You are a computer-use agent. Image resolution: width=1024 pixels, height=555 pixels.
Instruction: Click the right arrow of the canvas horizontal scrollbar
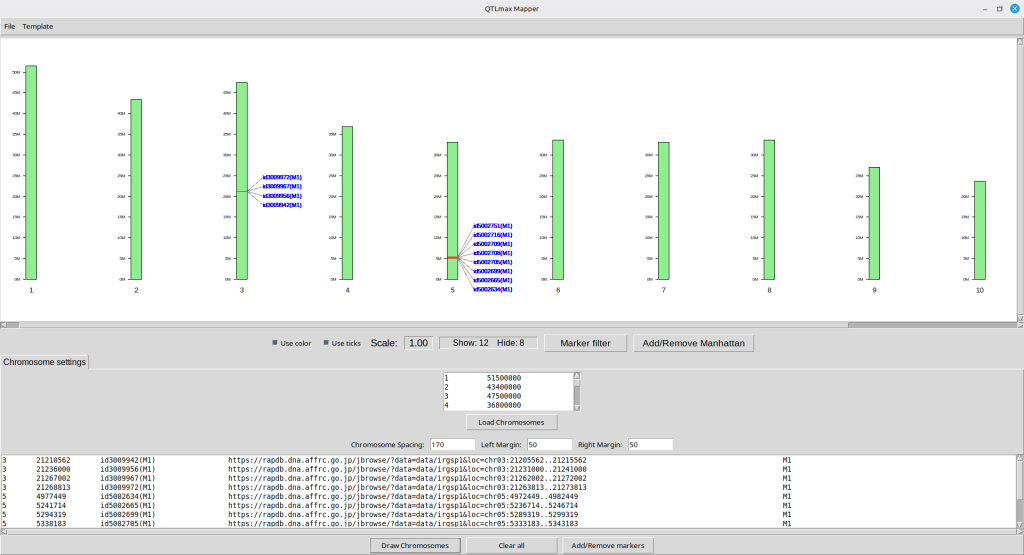1017,324
